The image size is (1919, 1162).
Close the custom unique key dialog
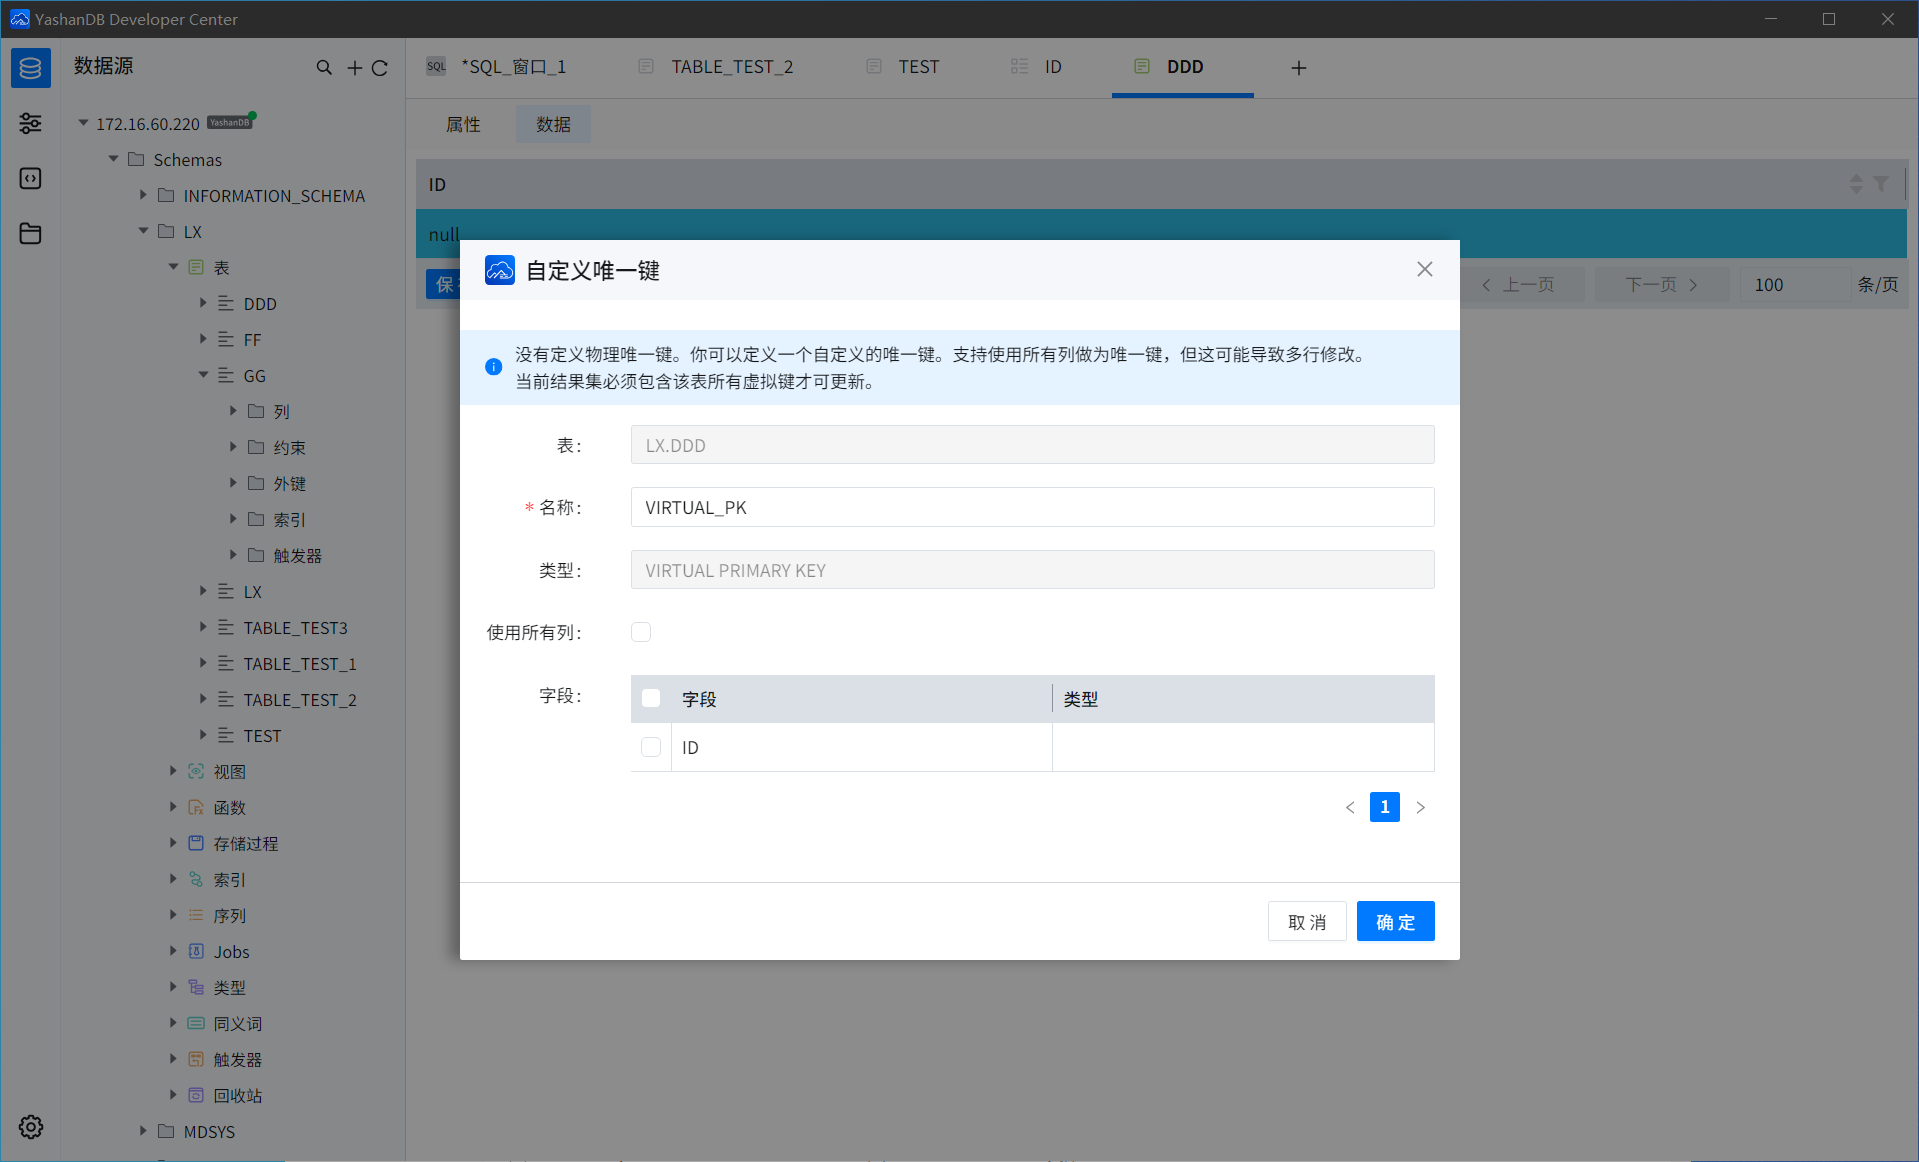(1424, 269)
